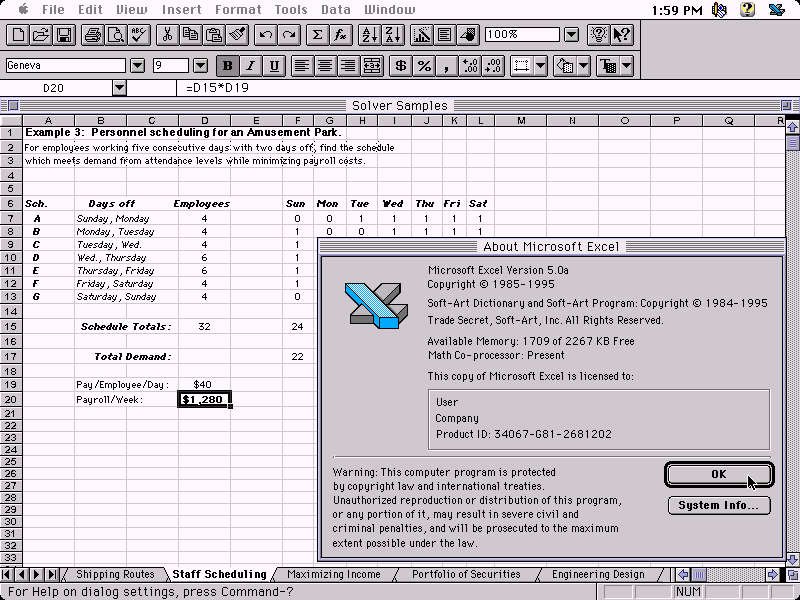Switch to the Maximizing Income sheet tab
The image size is (800, 600).
click(334, 574)
